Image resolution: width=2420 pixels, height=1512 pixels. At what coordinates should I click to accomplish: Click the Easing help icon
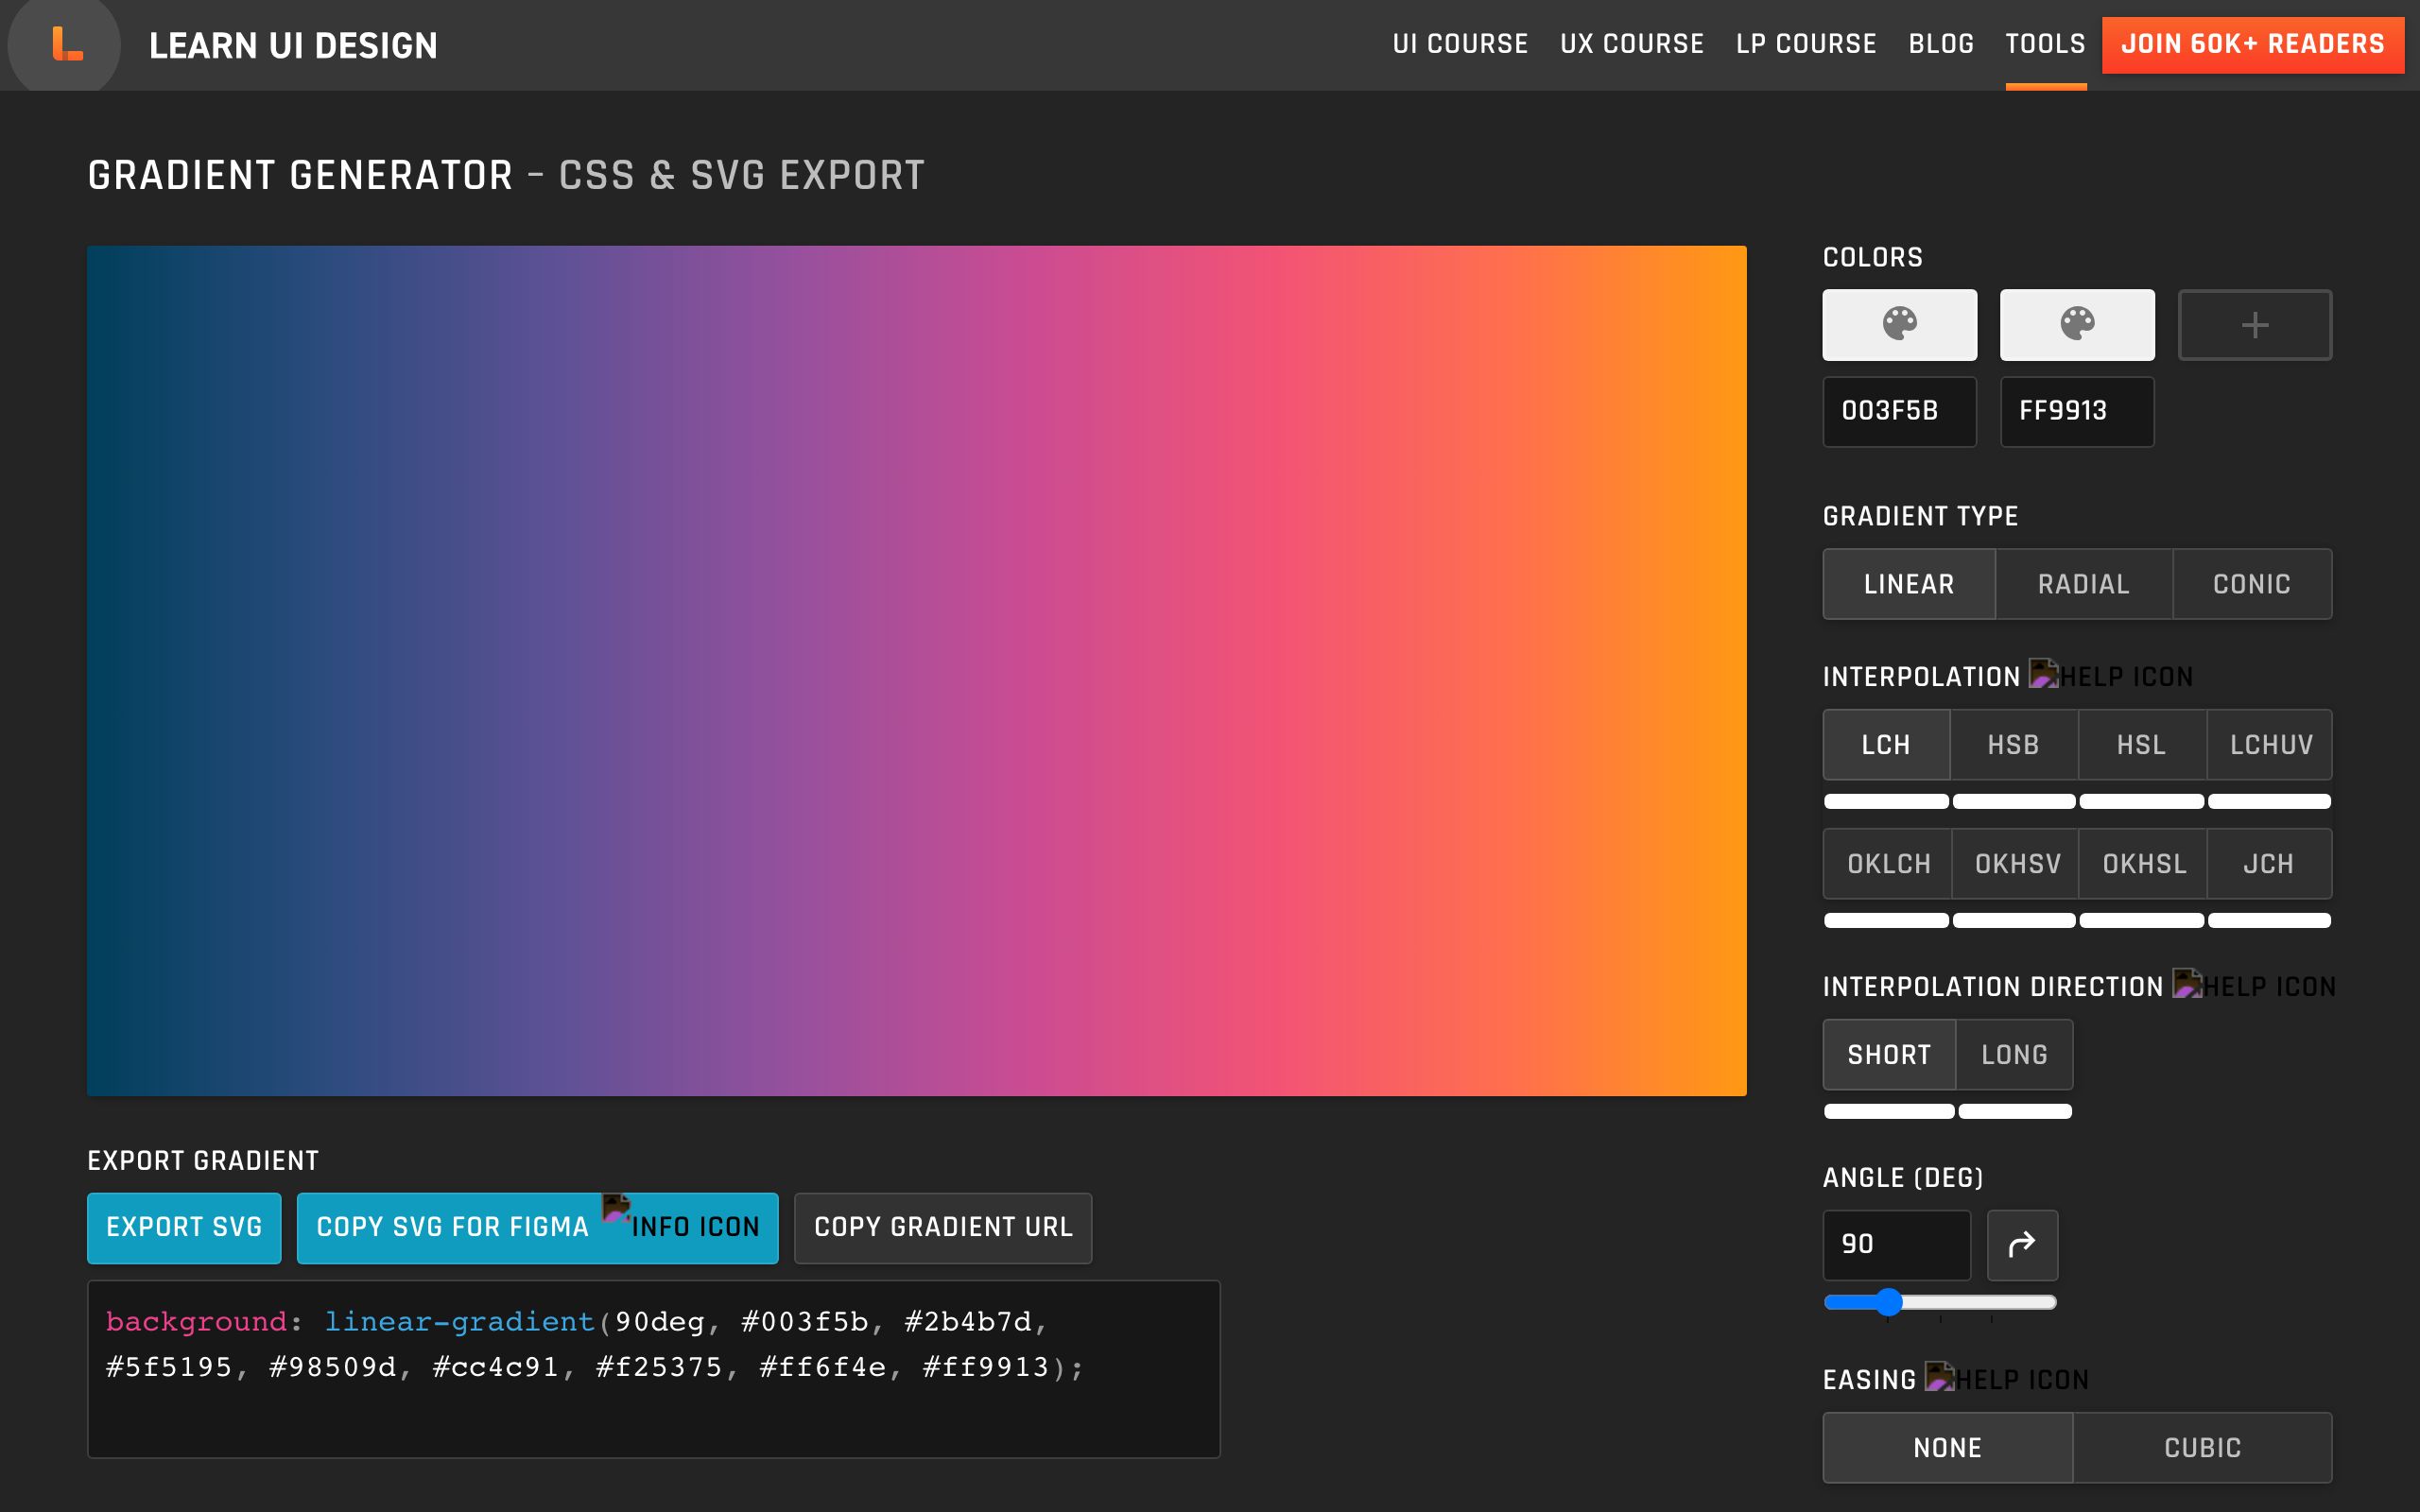pos(2007,1379)
